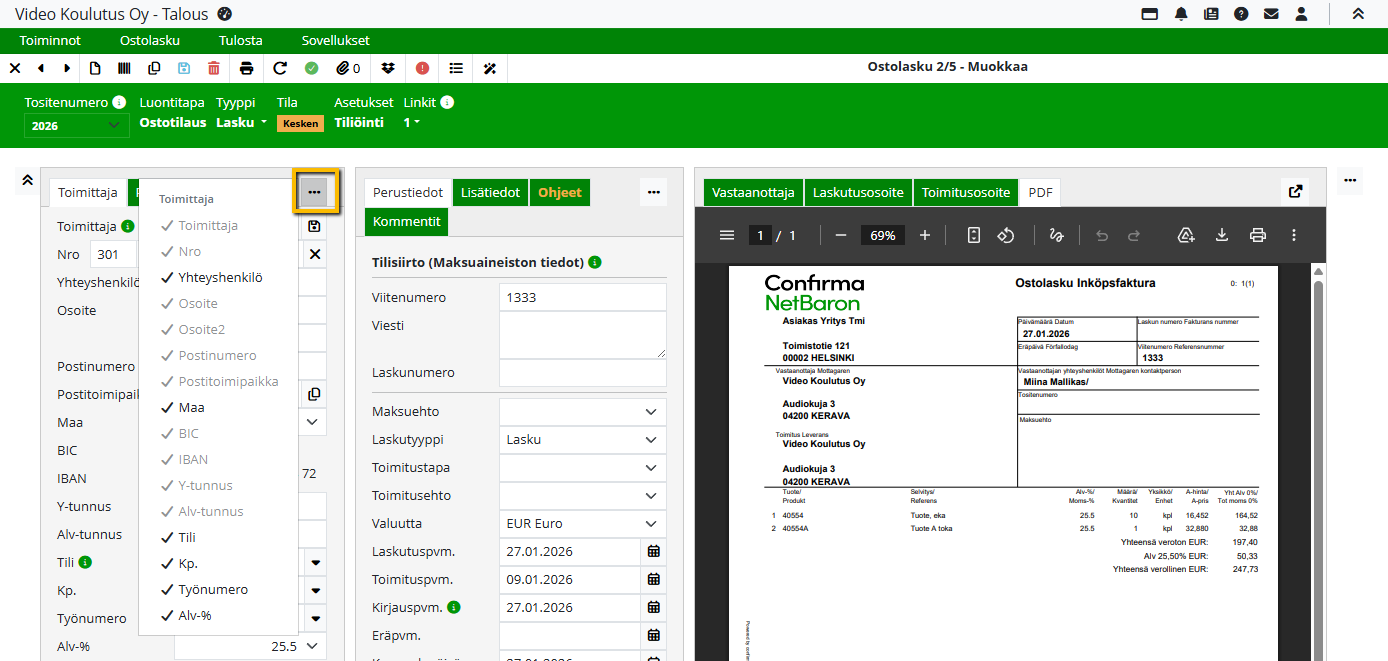Click the Dropbox icon in toolbar
The height and width of the screenshot is (661, 1388).
[x=389, y=68]
